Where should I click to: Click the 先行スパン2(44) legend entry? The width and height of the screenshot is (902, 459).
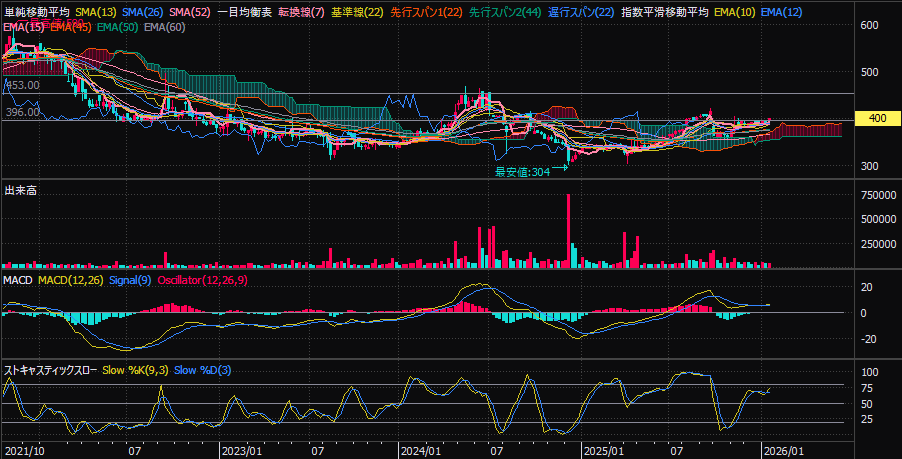pos(505,12)
